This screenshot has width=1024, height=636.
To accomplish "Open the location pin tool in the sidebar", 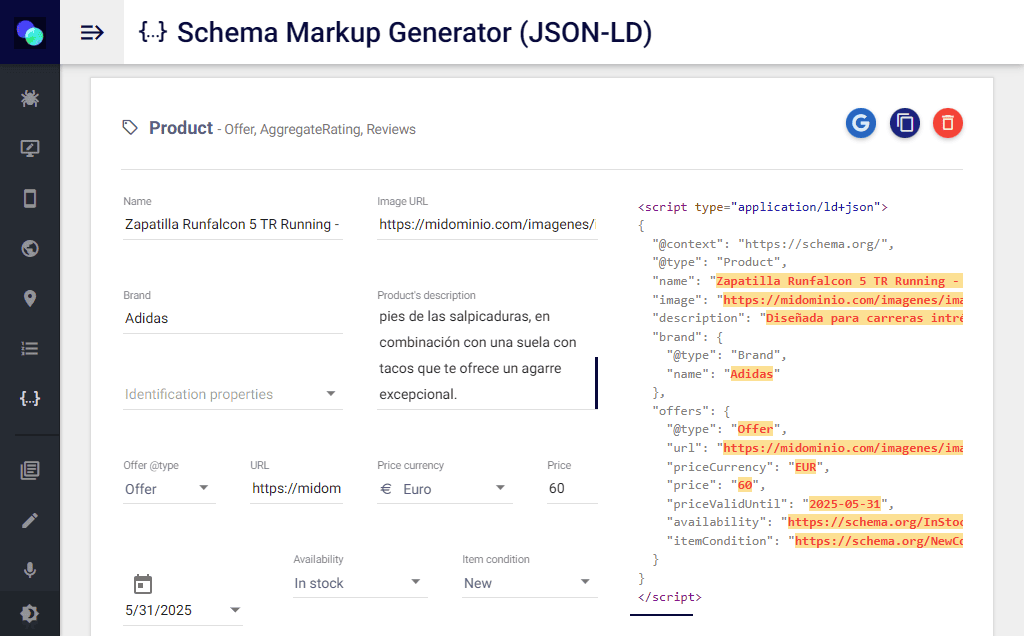I will pos(29,298).
